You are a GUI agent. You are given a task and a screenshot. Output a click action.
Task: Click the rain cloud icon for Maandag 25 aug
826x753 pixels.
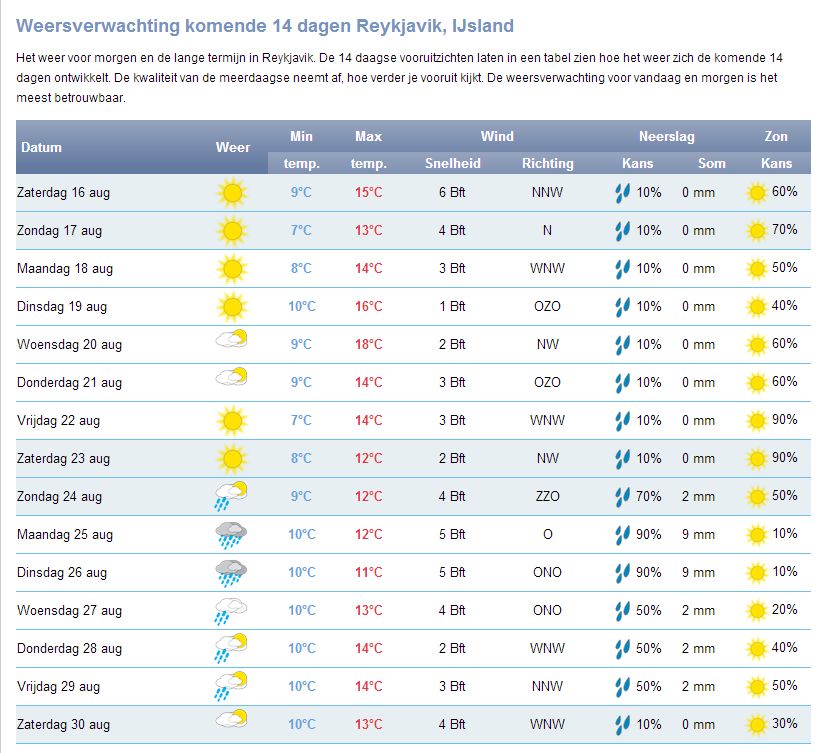coord(232,535)
